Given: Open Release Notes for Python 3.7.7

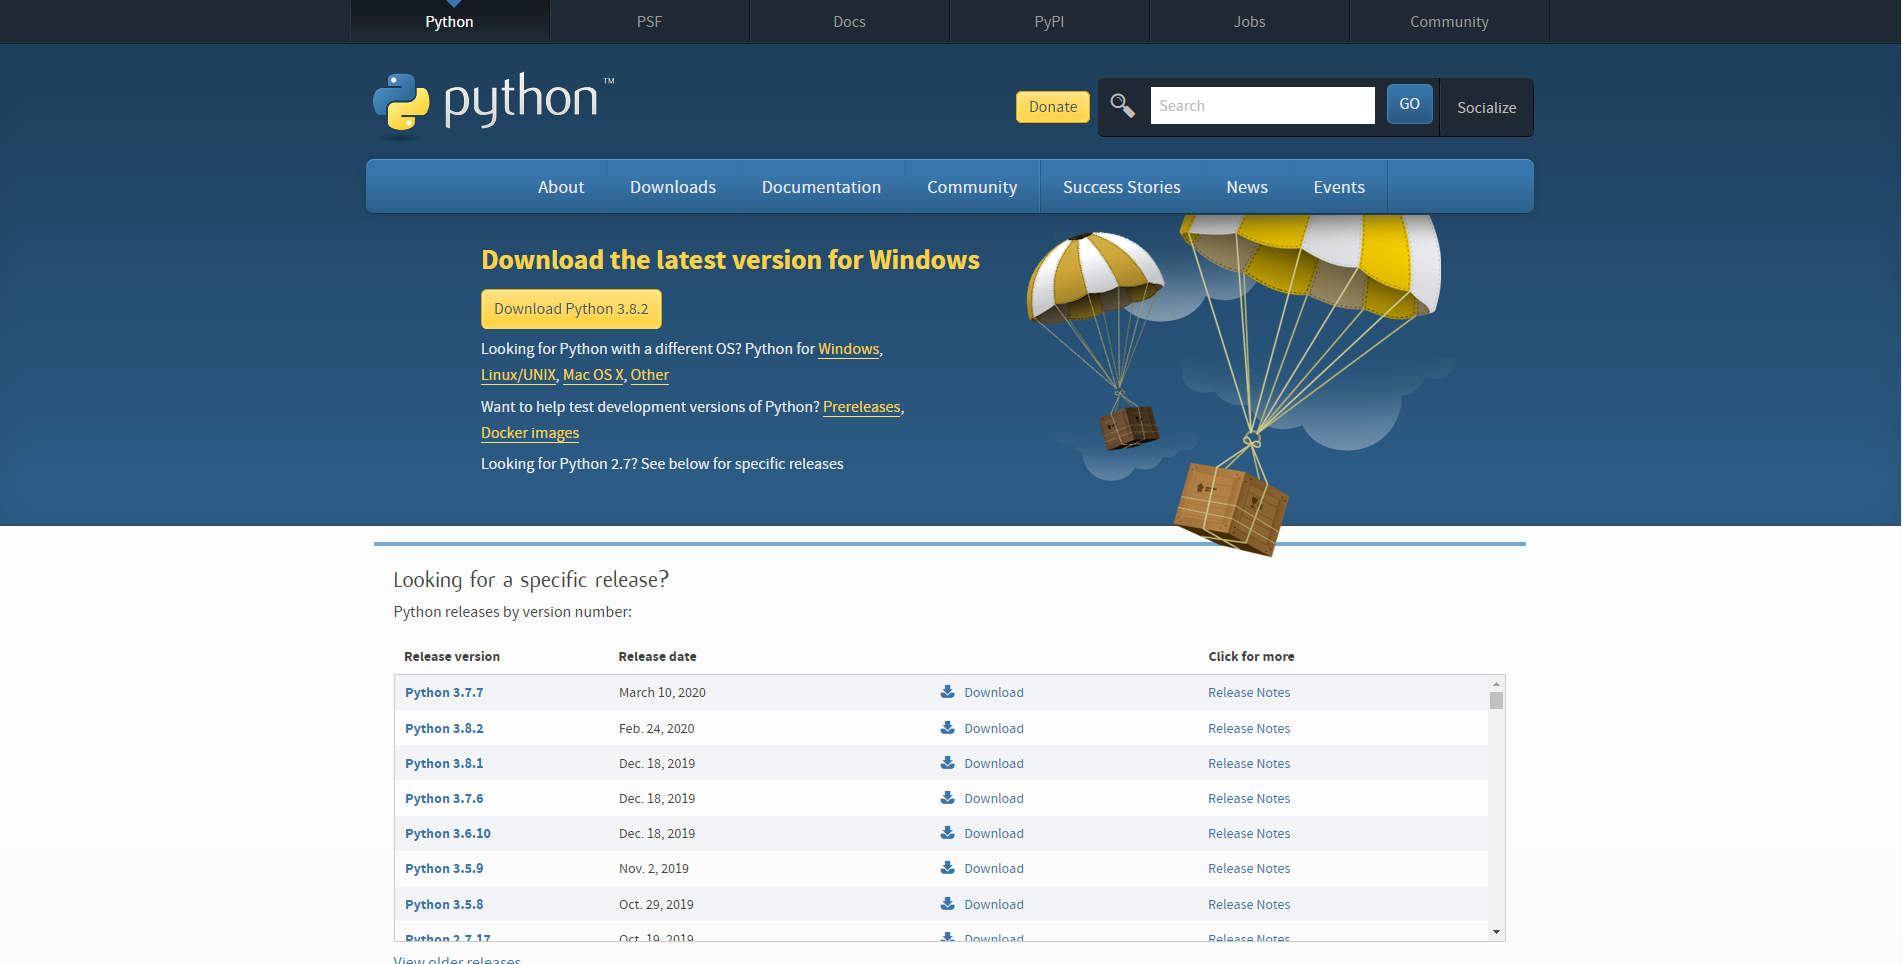Looking at the screenshot, I should point(1249,692).
